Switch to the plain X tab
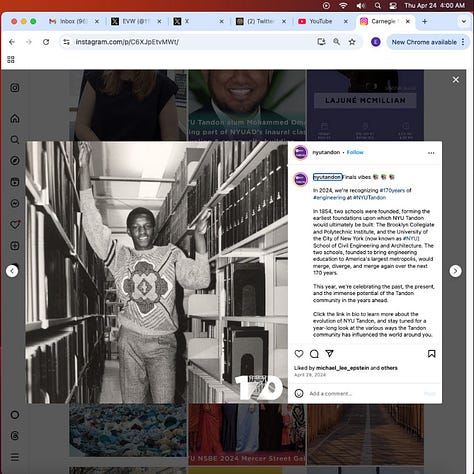 (x=197, y=21)
